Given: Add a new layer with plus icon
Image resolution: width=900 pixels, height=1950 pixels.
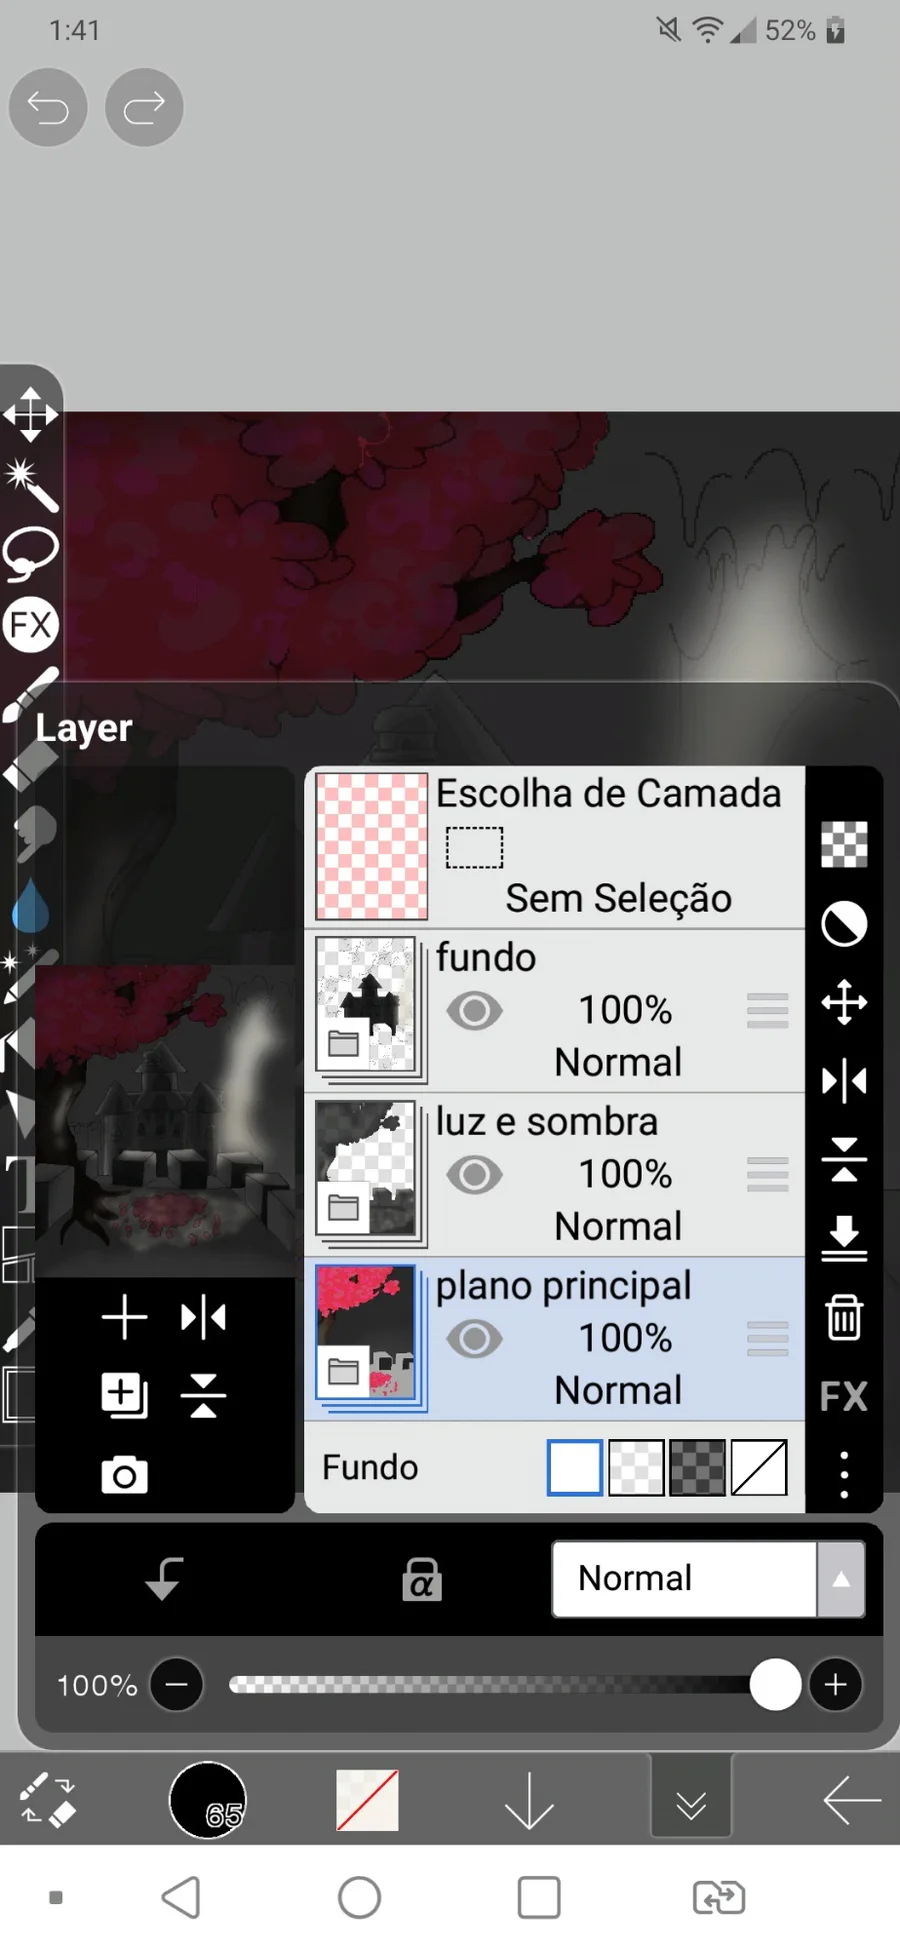Looking at the screenshot, I should (125, 1316).
